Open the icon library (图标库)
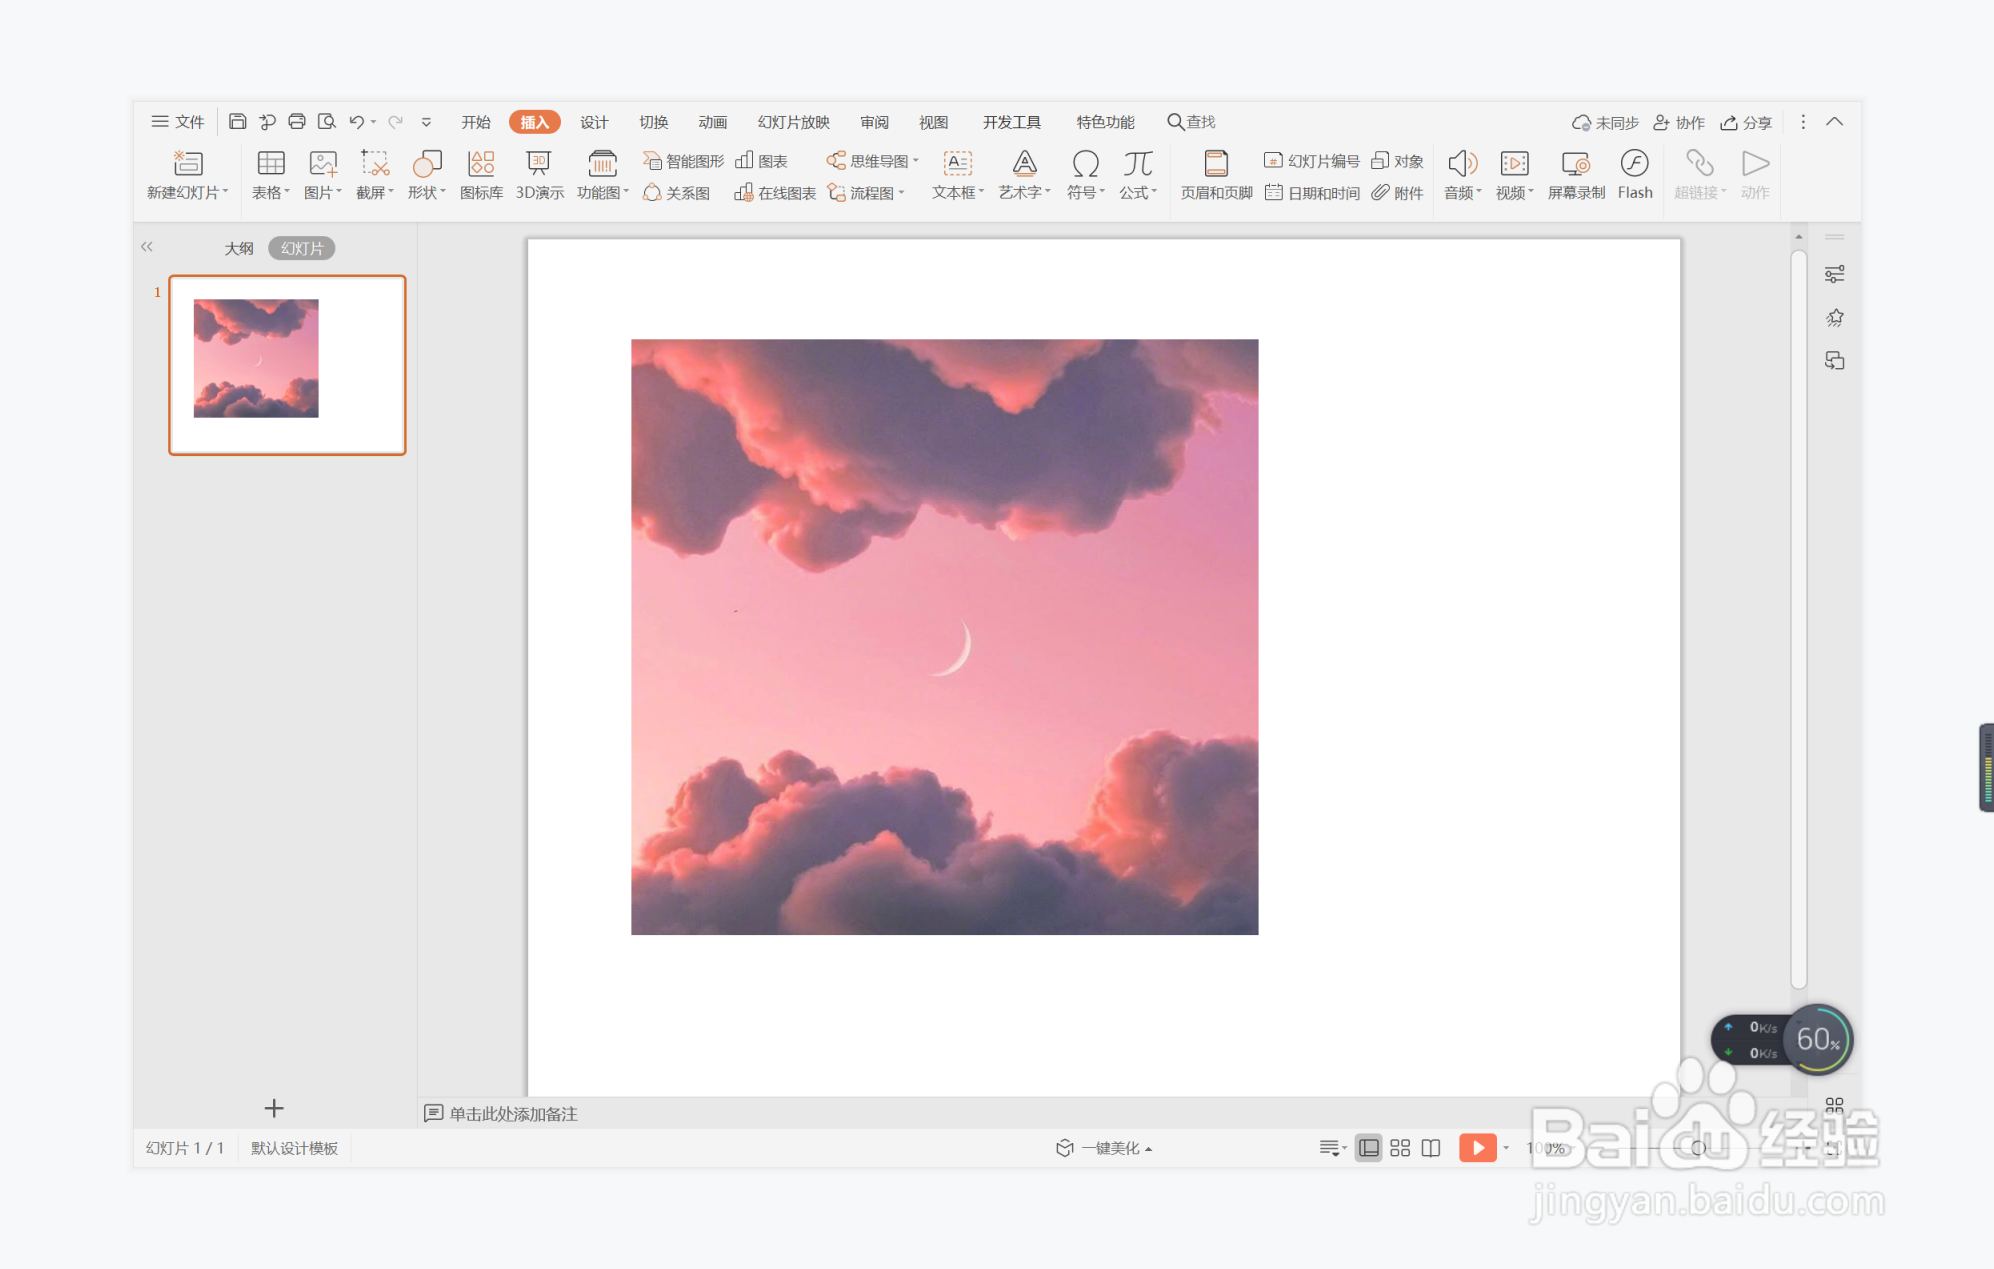Viewport: 1994px width, 1269px height. 481,175
